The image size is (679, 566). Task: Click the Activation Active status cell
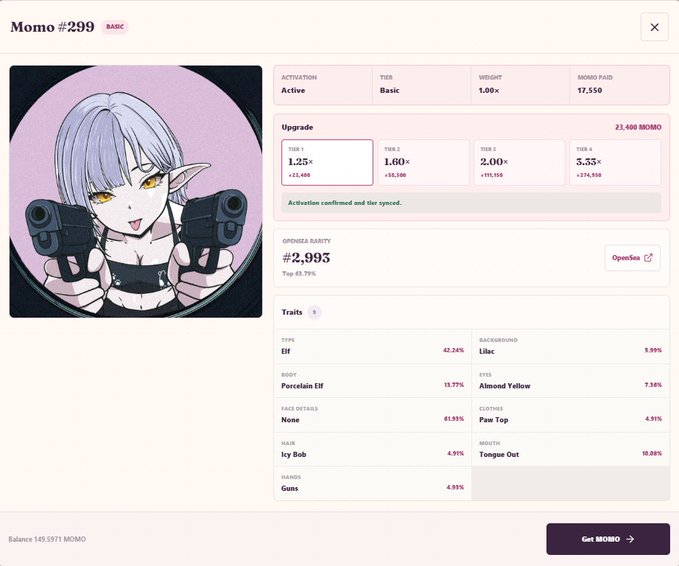tap(323, 85)
